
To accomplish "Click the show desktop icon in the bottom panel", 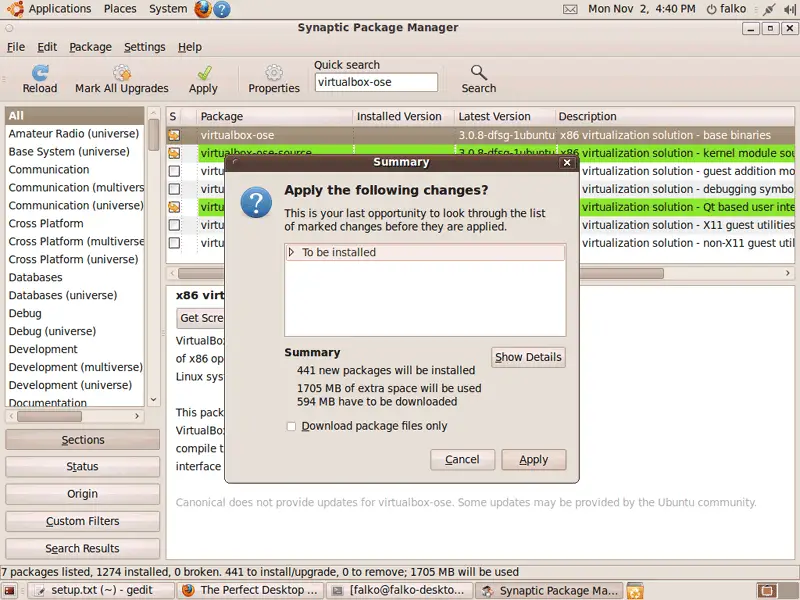I will 9,590.
